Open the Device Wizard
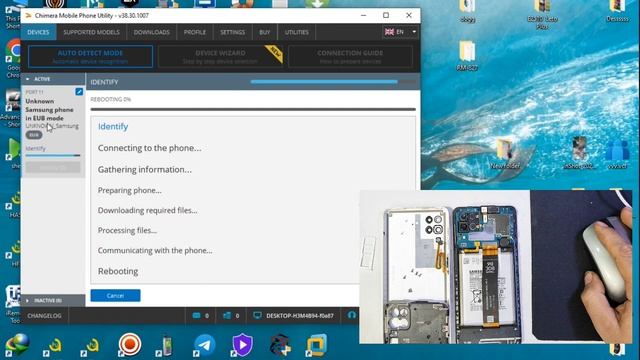This screenshot has width=640, height=360. coord(220,56)
